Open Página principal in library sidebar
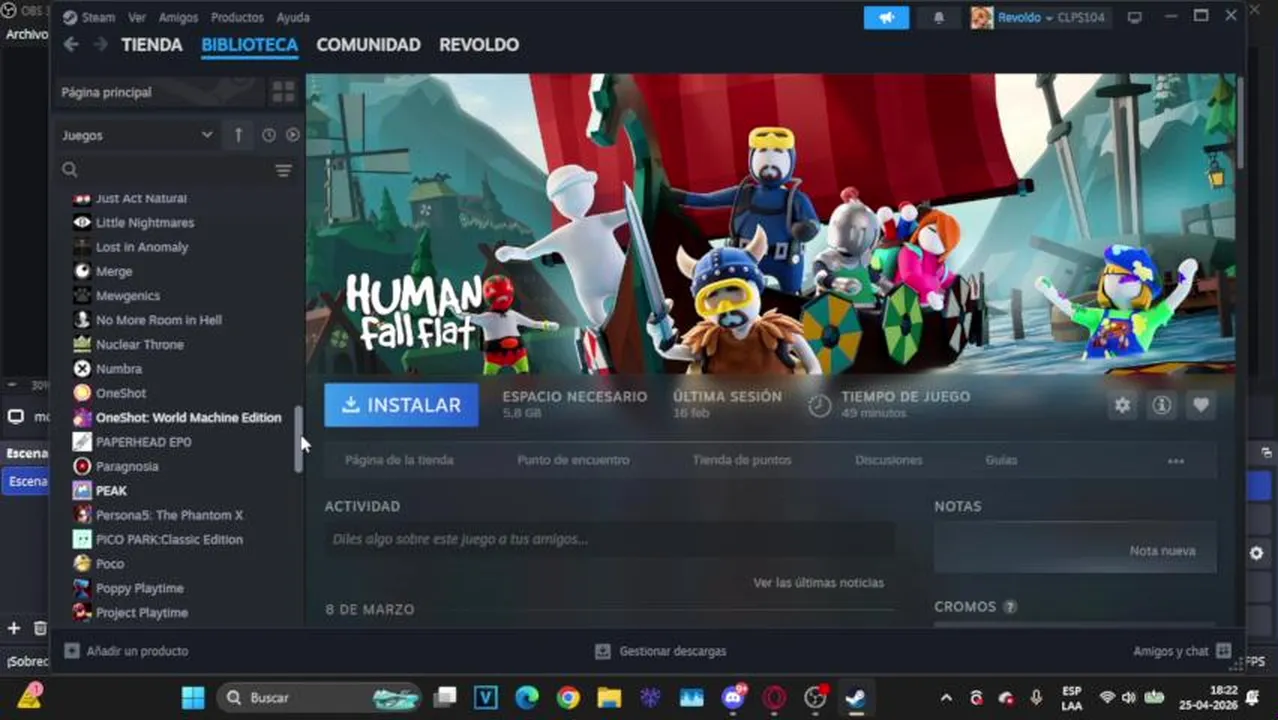Image resolution: width=1278 pixels, height=720 pixels. click(160, 92)
